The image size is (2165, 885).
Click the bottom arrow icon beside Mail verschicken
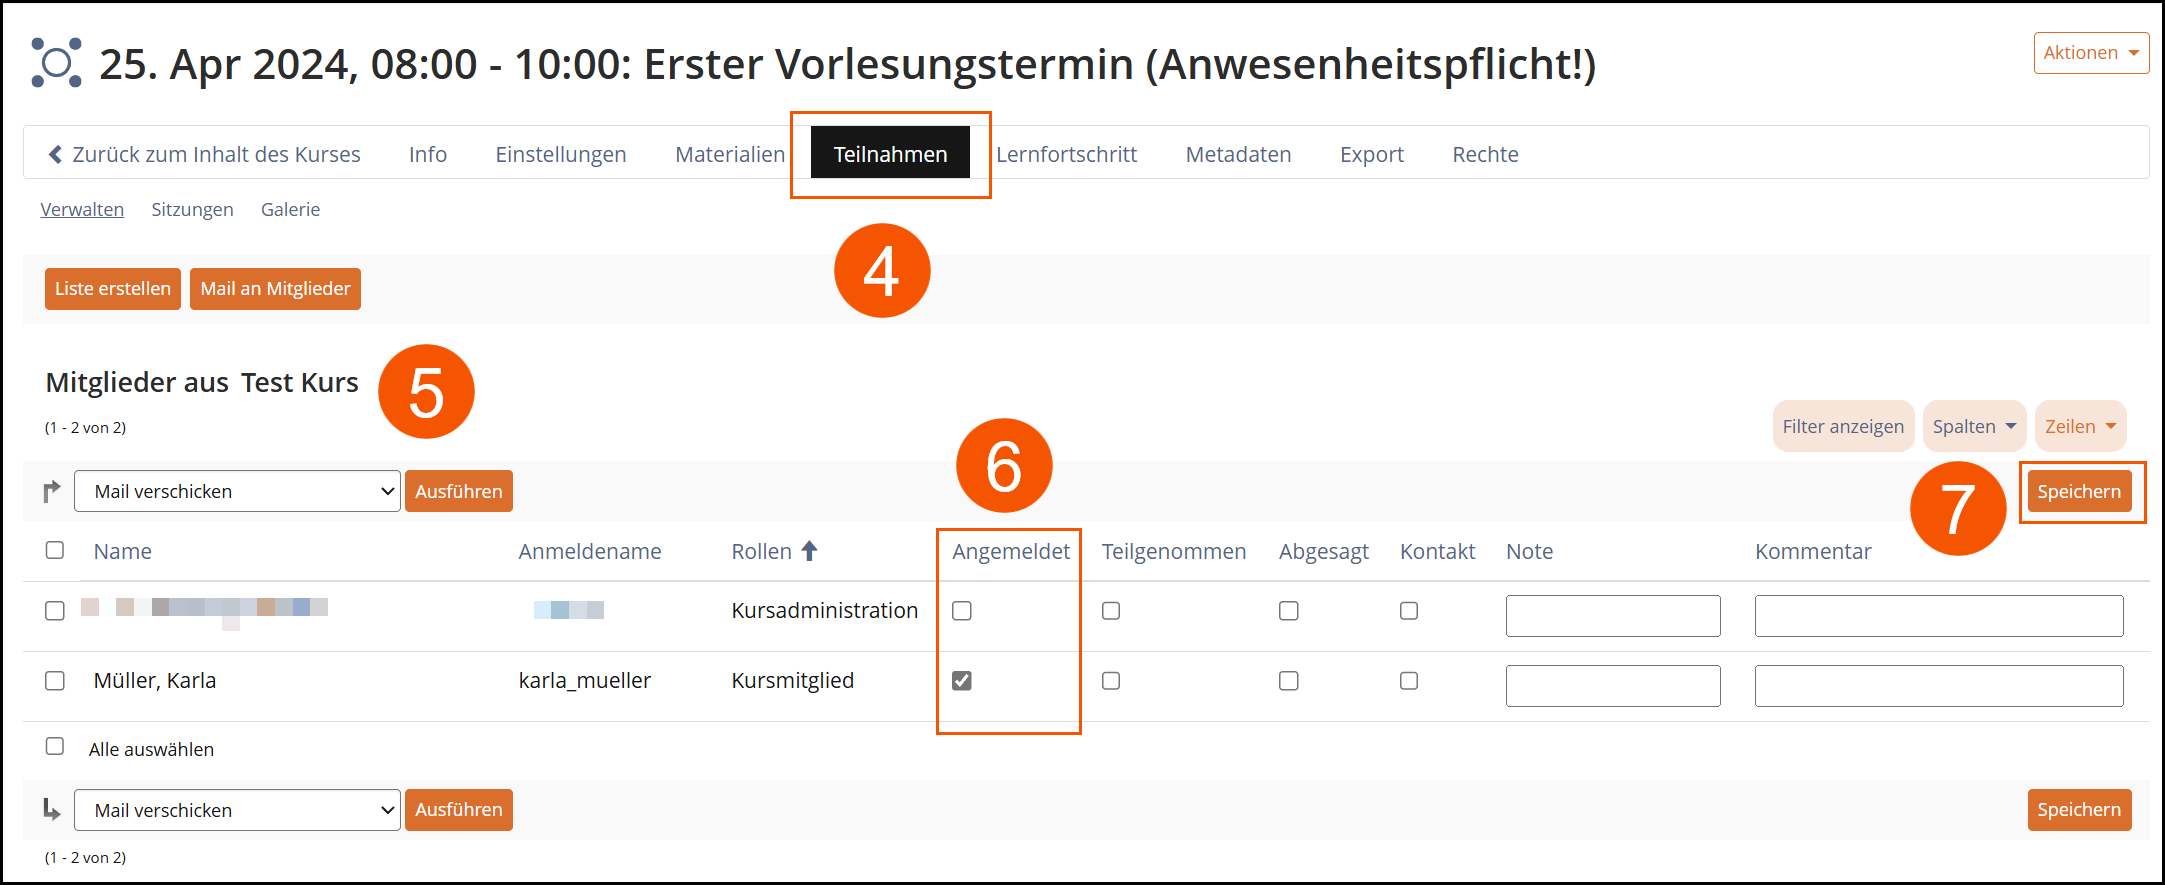(x=52, y=810)
